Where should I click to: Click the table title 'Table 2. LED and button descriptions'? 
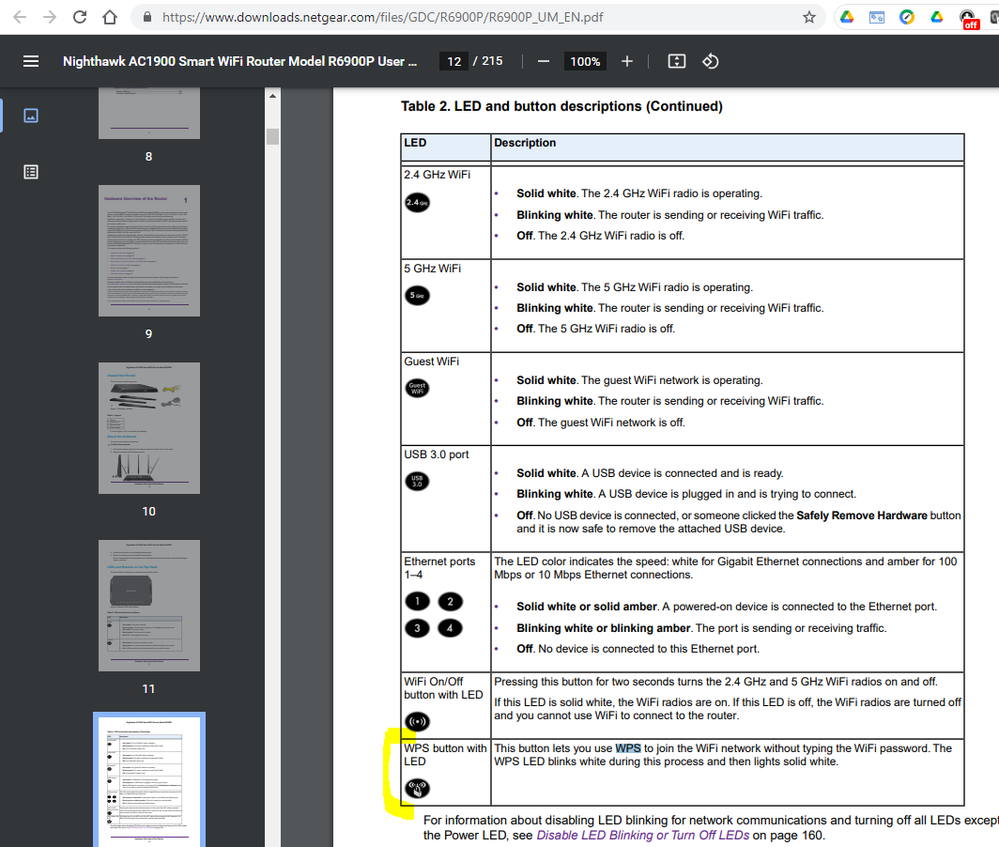pyautogui.click(x=561, y=106)
